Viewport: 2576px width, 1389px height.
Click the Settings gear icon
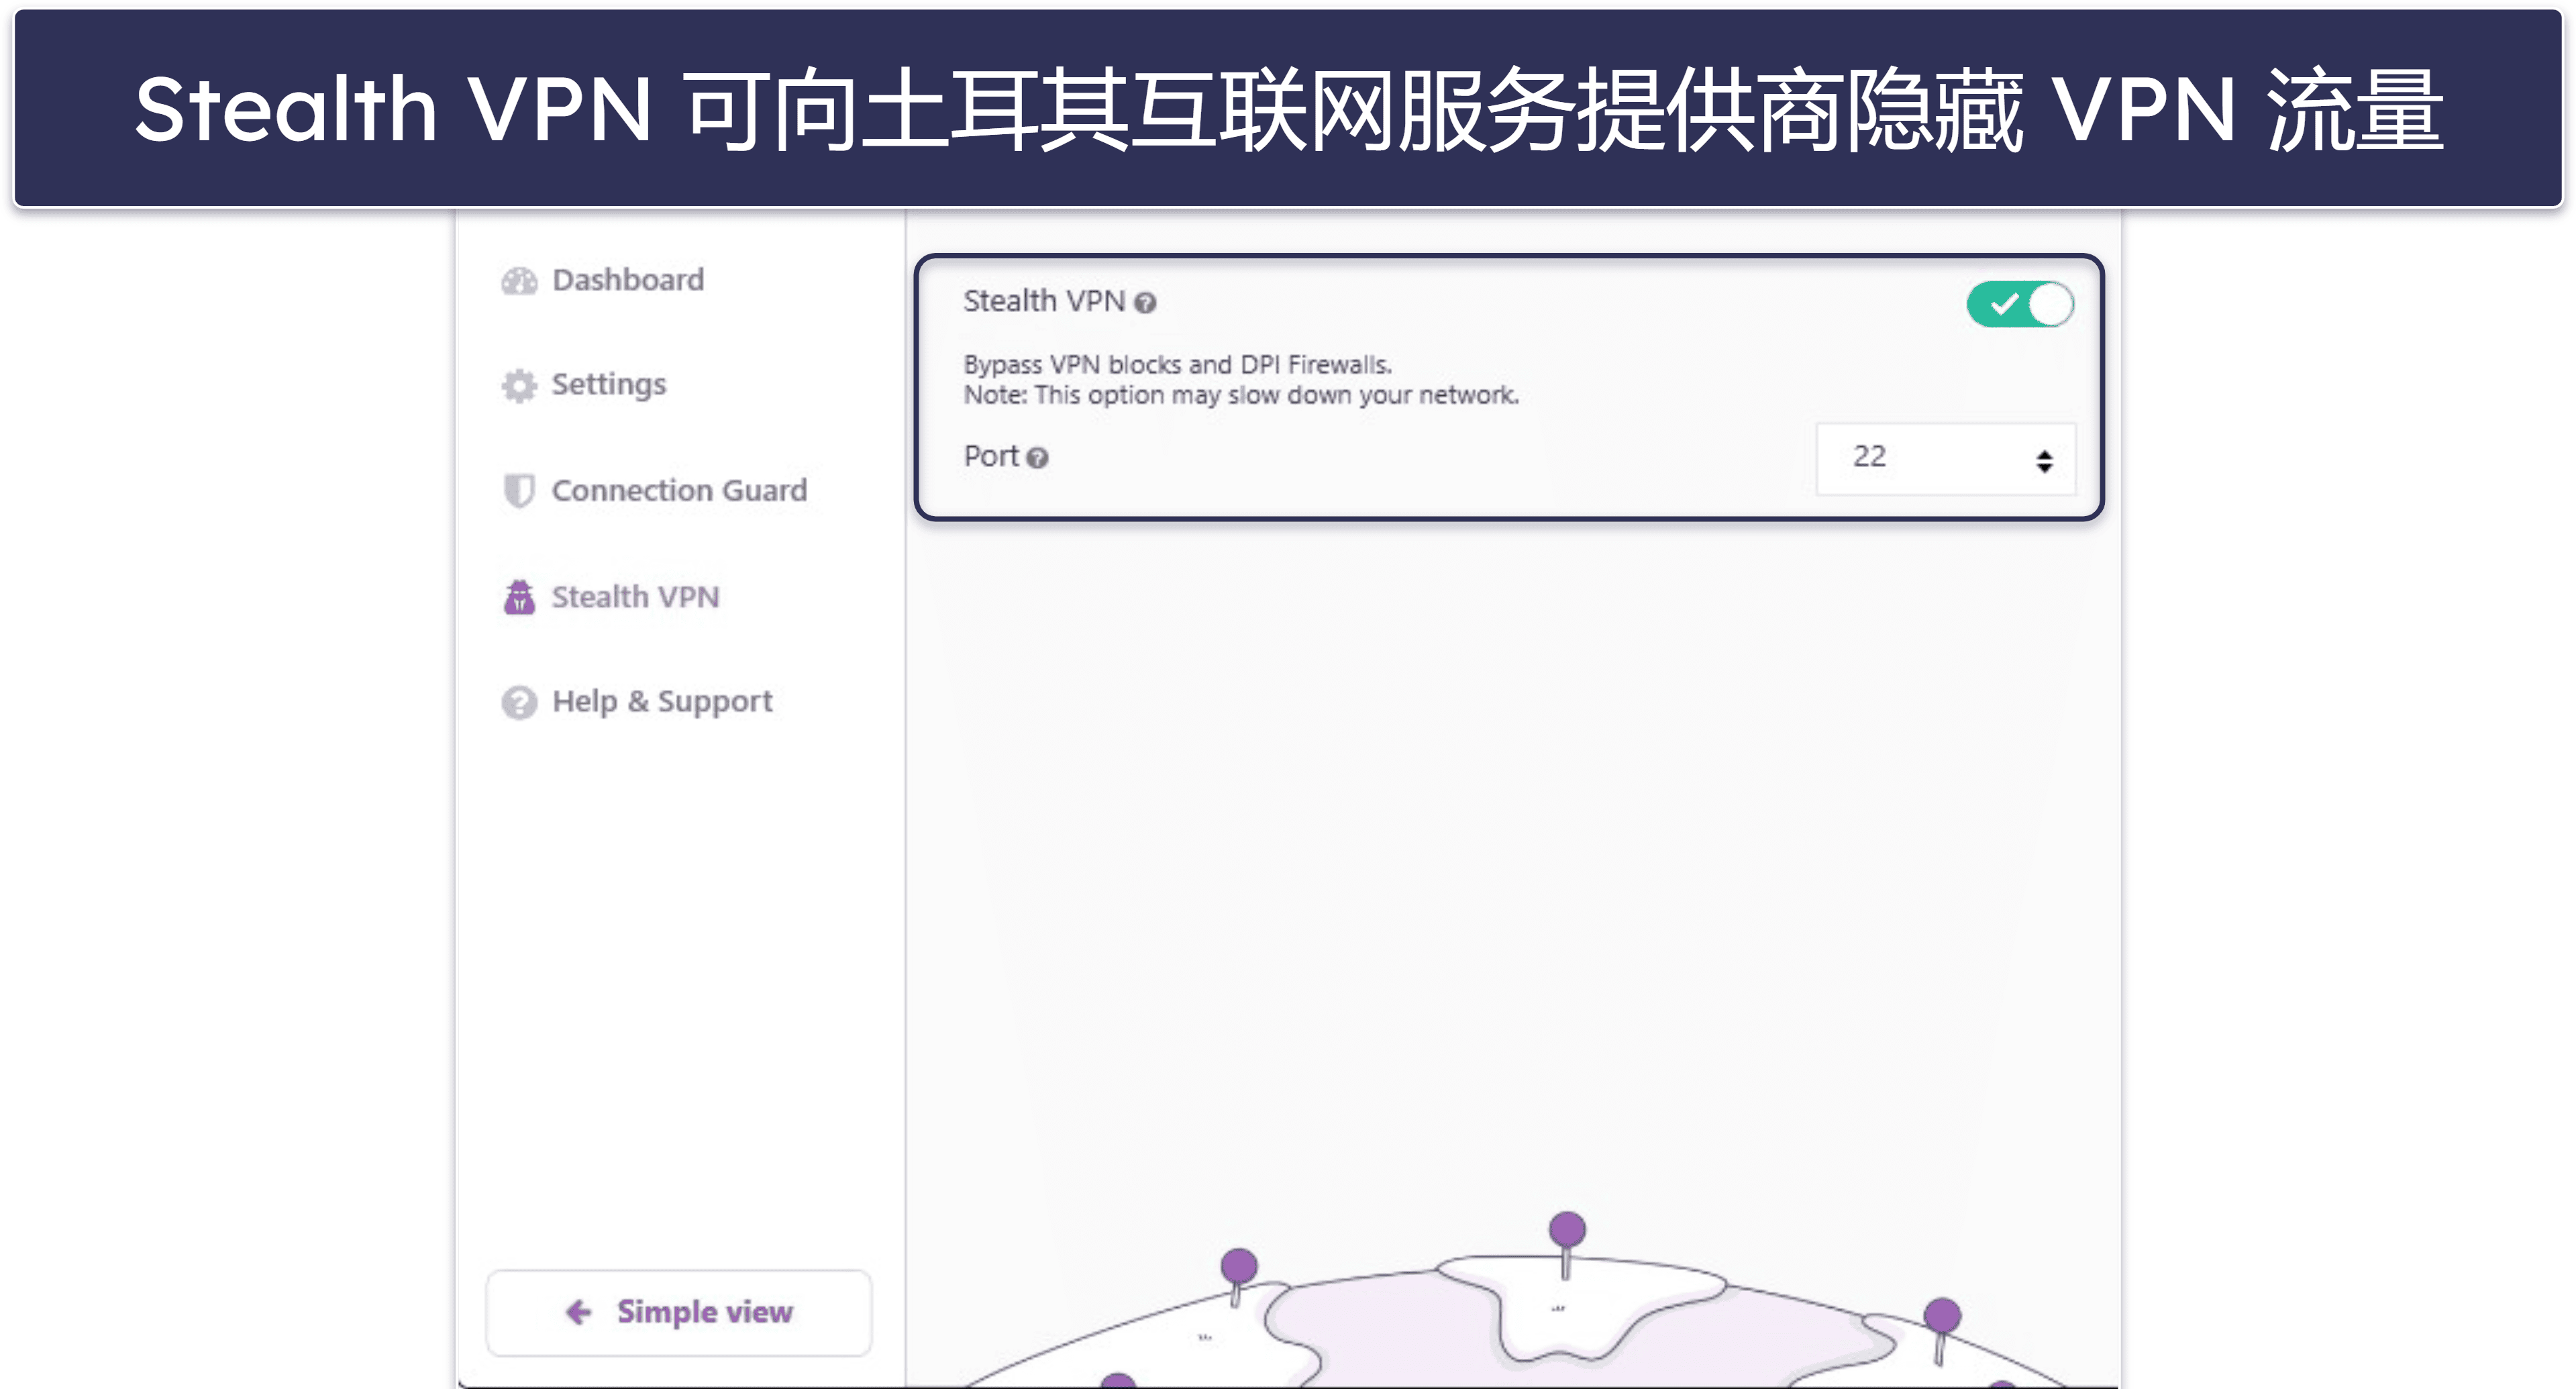coord(519,386)
